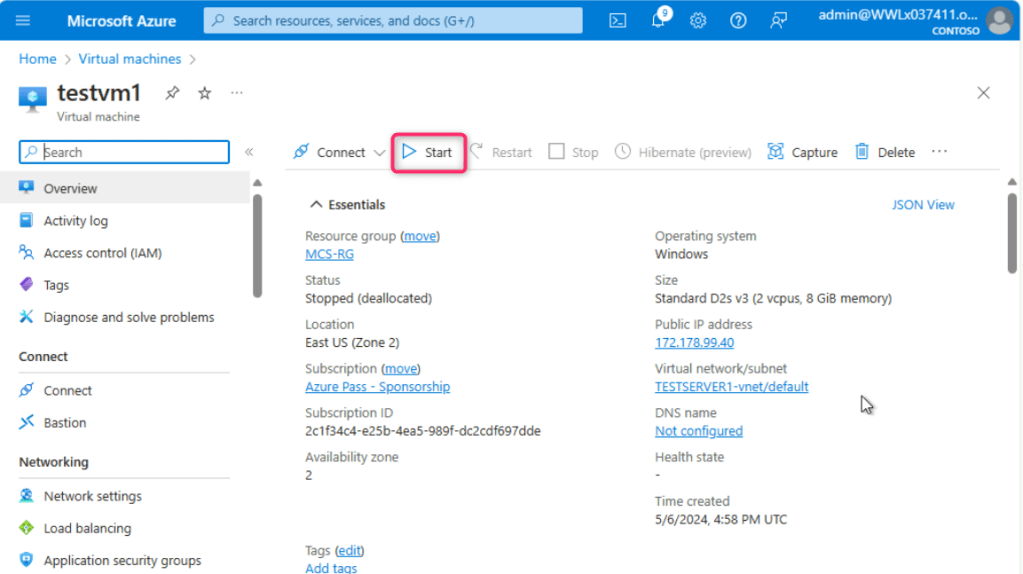Screen dimensions: 1023x574
Task: Collapse the left sidebar menu
Action: click(x=249, y=152)
